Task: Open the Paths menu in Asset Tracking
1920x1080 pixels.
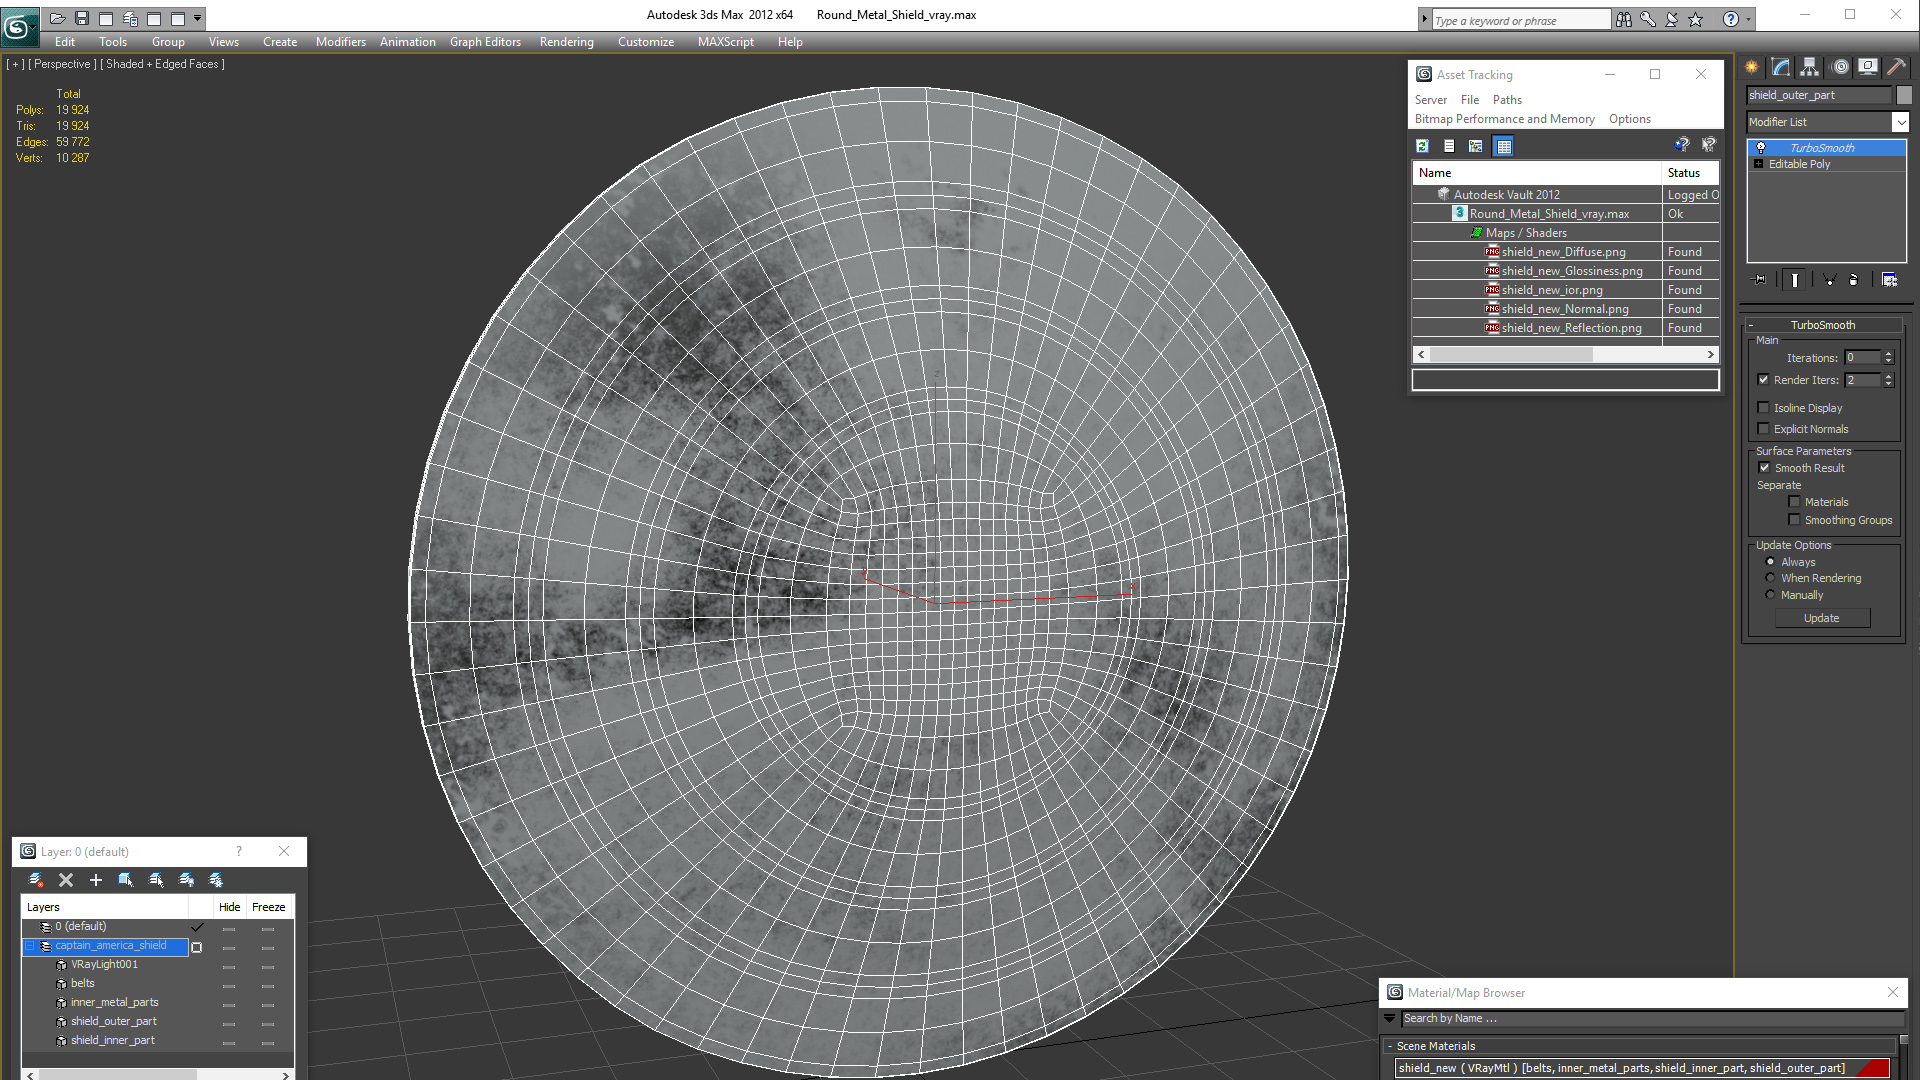Action: click(x=1506, y=100)
